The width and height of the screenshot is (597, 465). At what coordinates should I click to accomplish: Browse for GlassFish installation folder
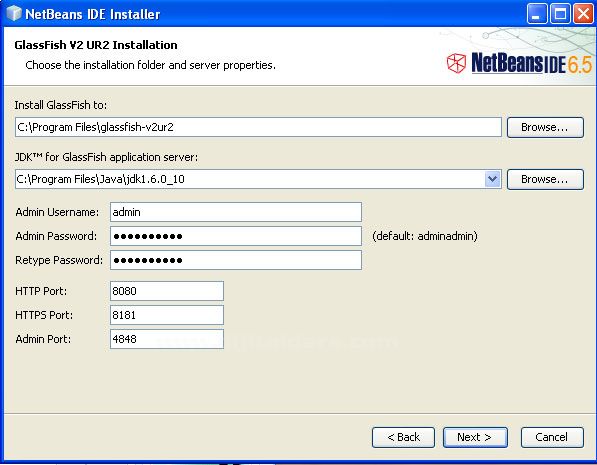pos(545,127)
